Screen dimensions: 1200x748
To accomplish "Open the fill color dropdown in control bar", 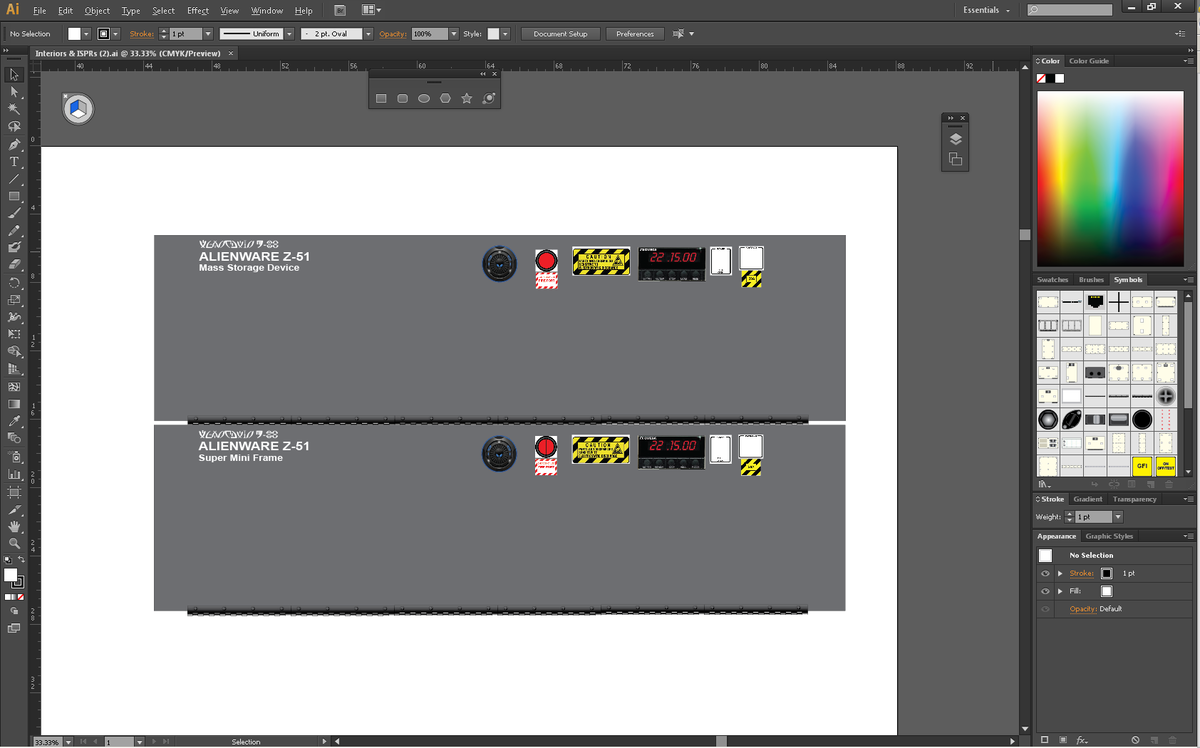I will 86,34.
